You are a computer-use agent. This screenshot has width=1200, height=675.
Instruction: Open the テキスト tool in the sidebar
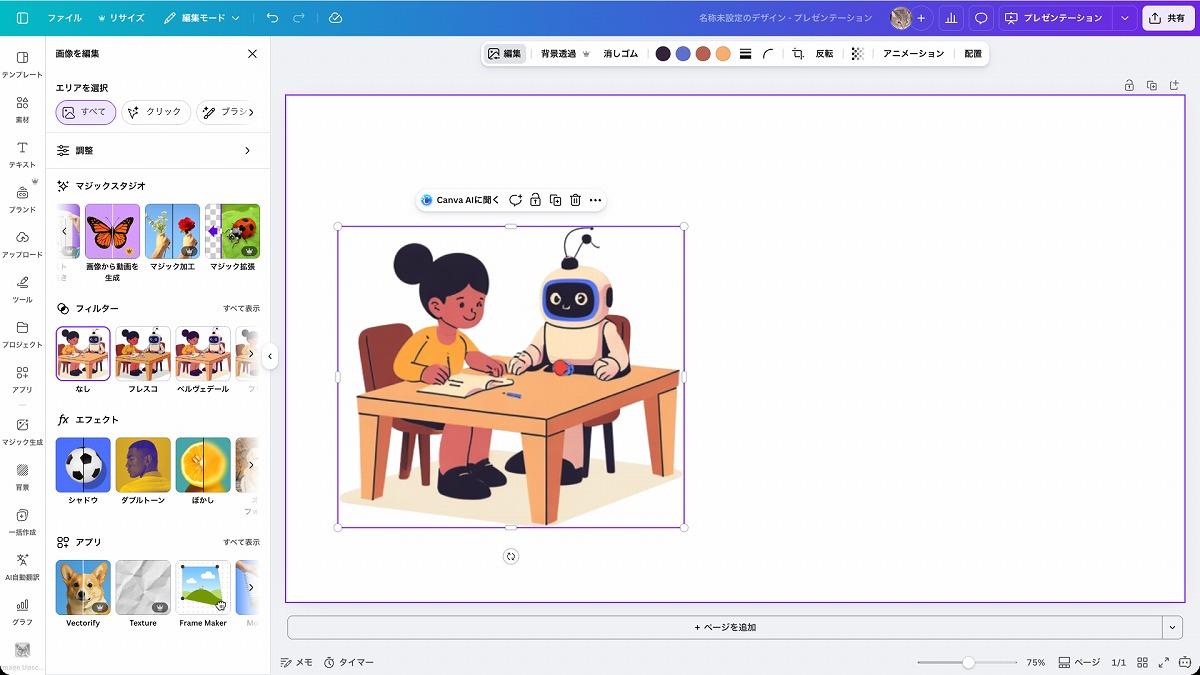coord(22,153)
